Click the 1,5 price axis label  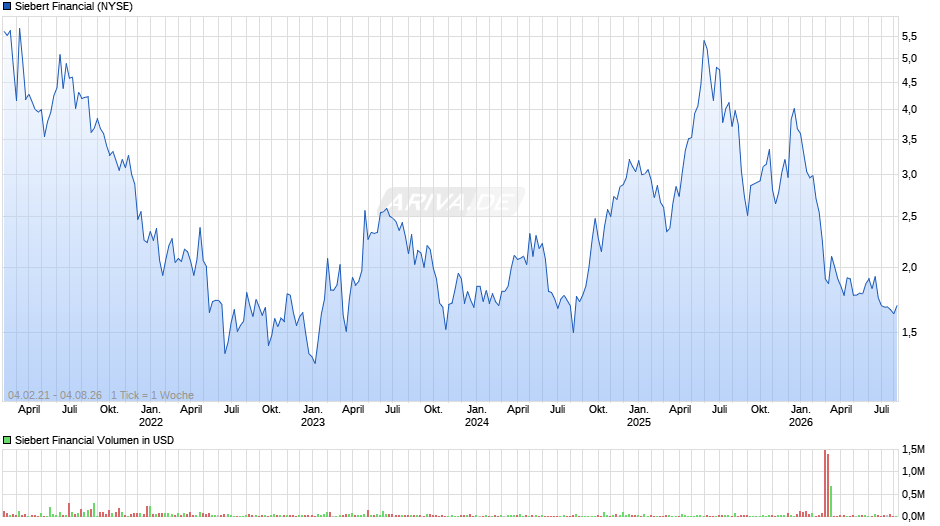[909, 332]
